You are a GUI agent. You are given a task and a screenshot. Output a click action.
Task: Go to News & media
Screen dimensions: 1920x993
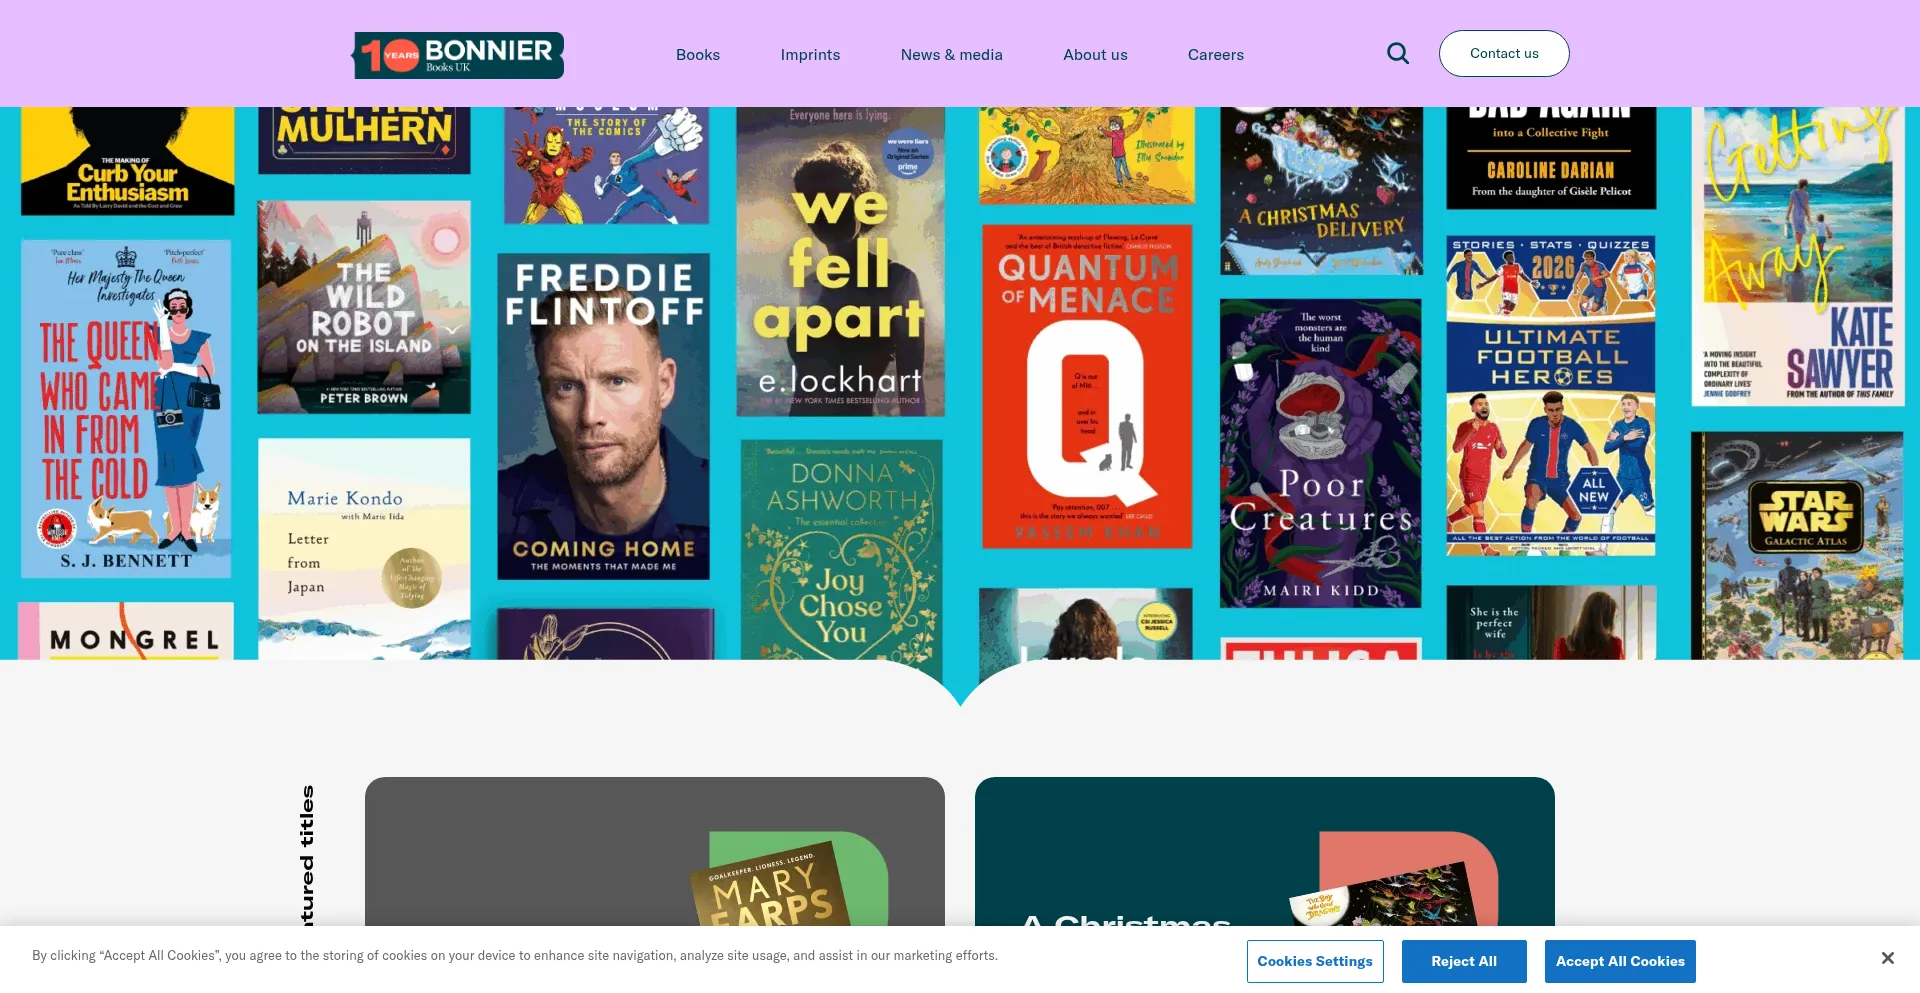tap(952, 55)
